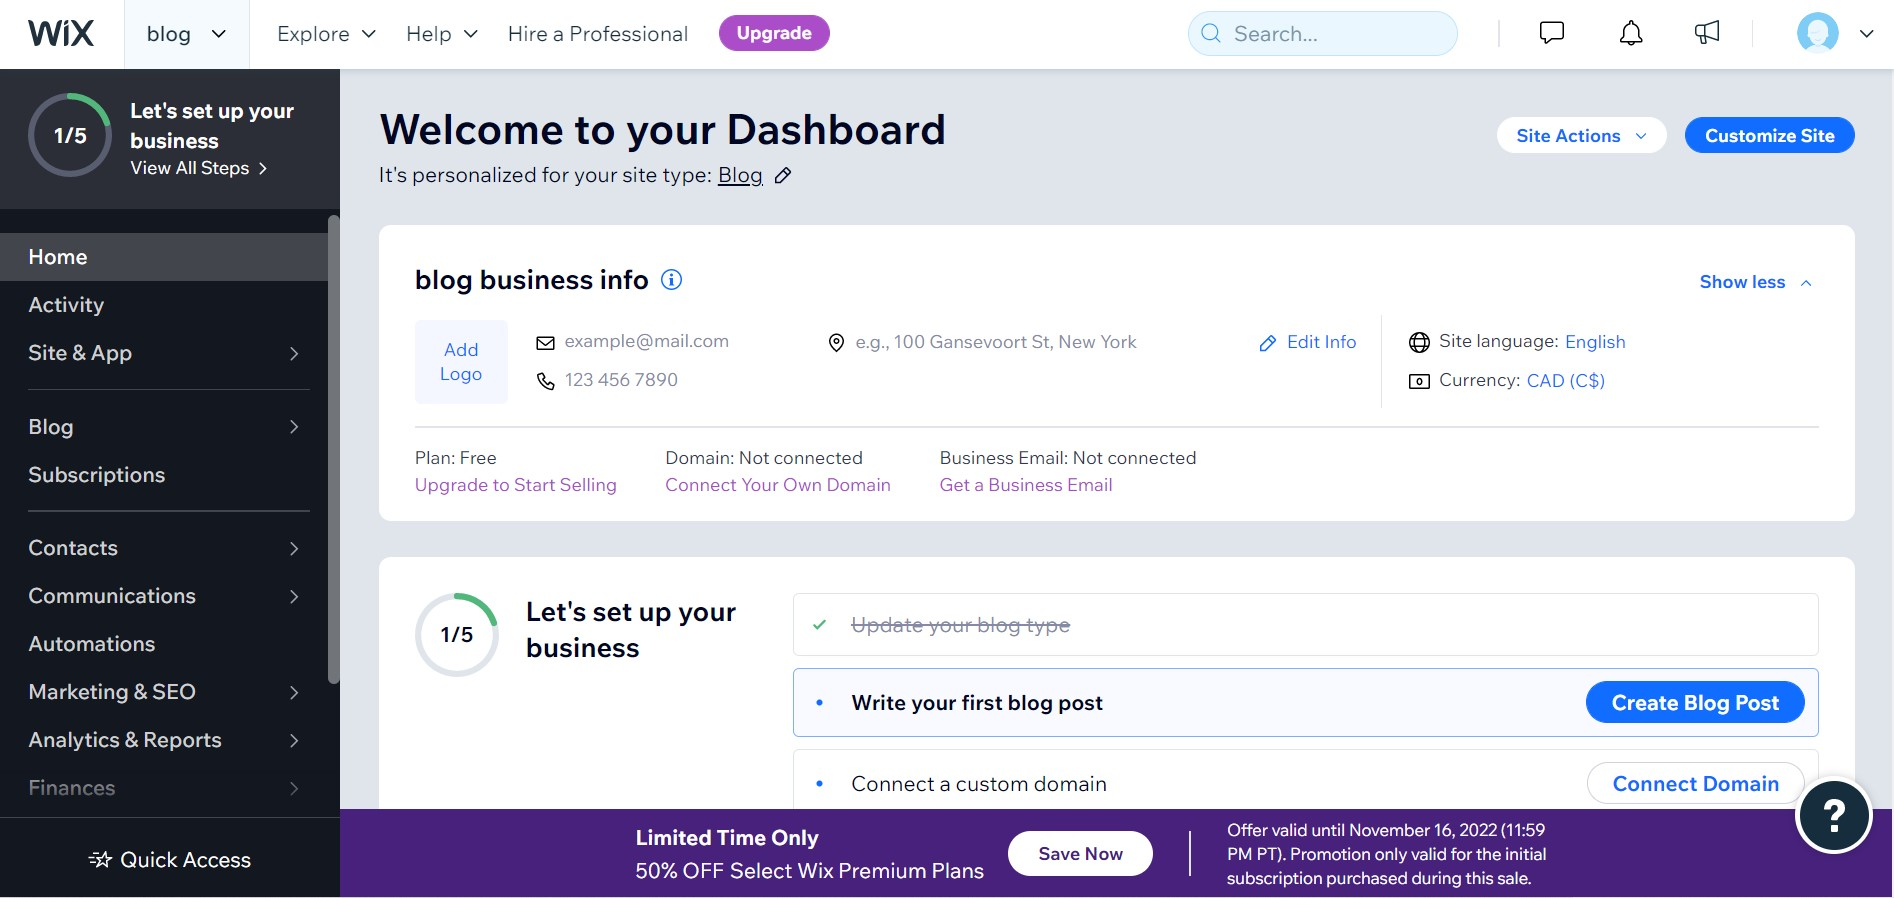1894x898 pixels.
Task: Click the Customize Site button
Action: [x=1769, y=136]
